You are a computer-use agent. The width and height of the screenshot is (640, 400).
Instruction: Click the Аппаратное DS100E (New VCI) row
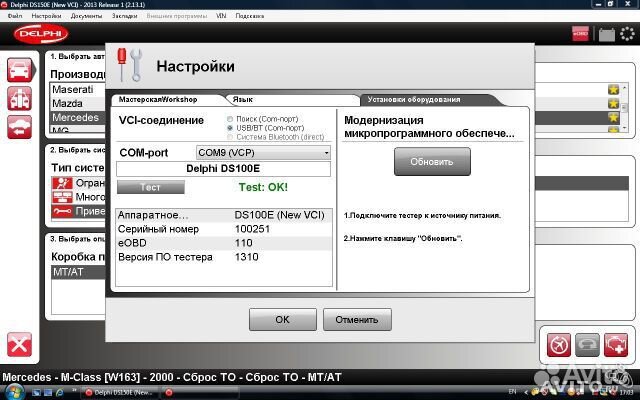pos(224,215)
